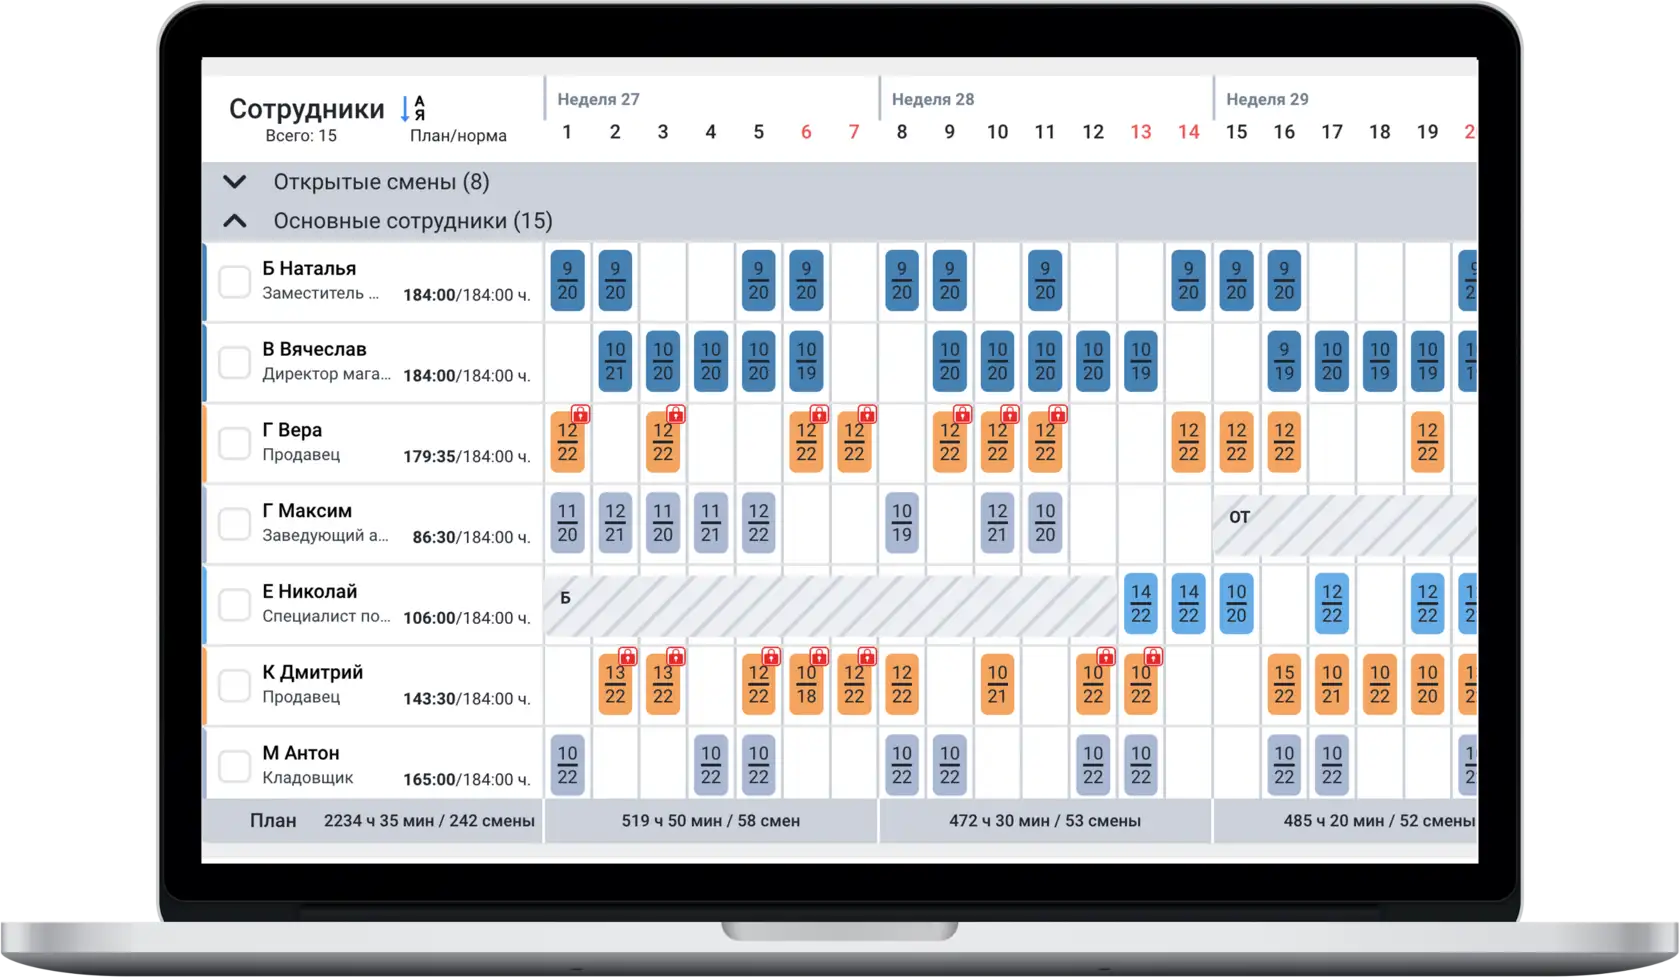Click the План/норма column label
This screenshot has height=978, width=1680.
[458, 136]
